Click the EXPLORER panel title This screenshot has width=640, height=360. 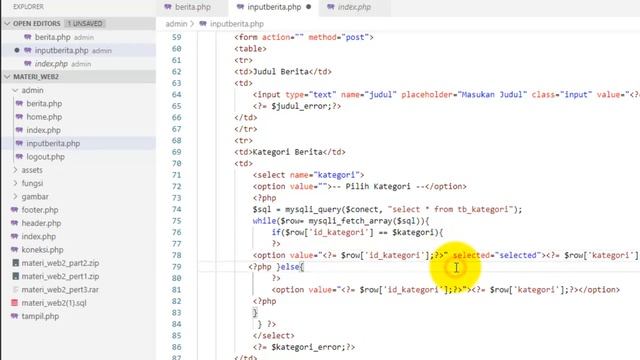(28, 7)
